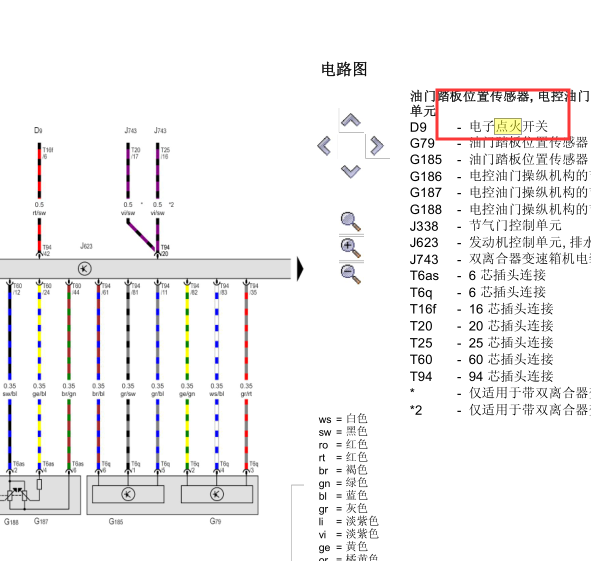591x561 pixels.
Task: Click legend entry T94 94 芯插头连接
Action: (x=482, y=377)
